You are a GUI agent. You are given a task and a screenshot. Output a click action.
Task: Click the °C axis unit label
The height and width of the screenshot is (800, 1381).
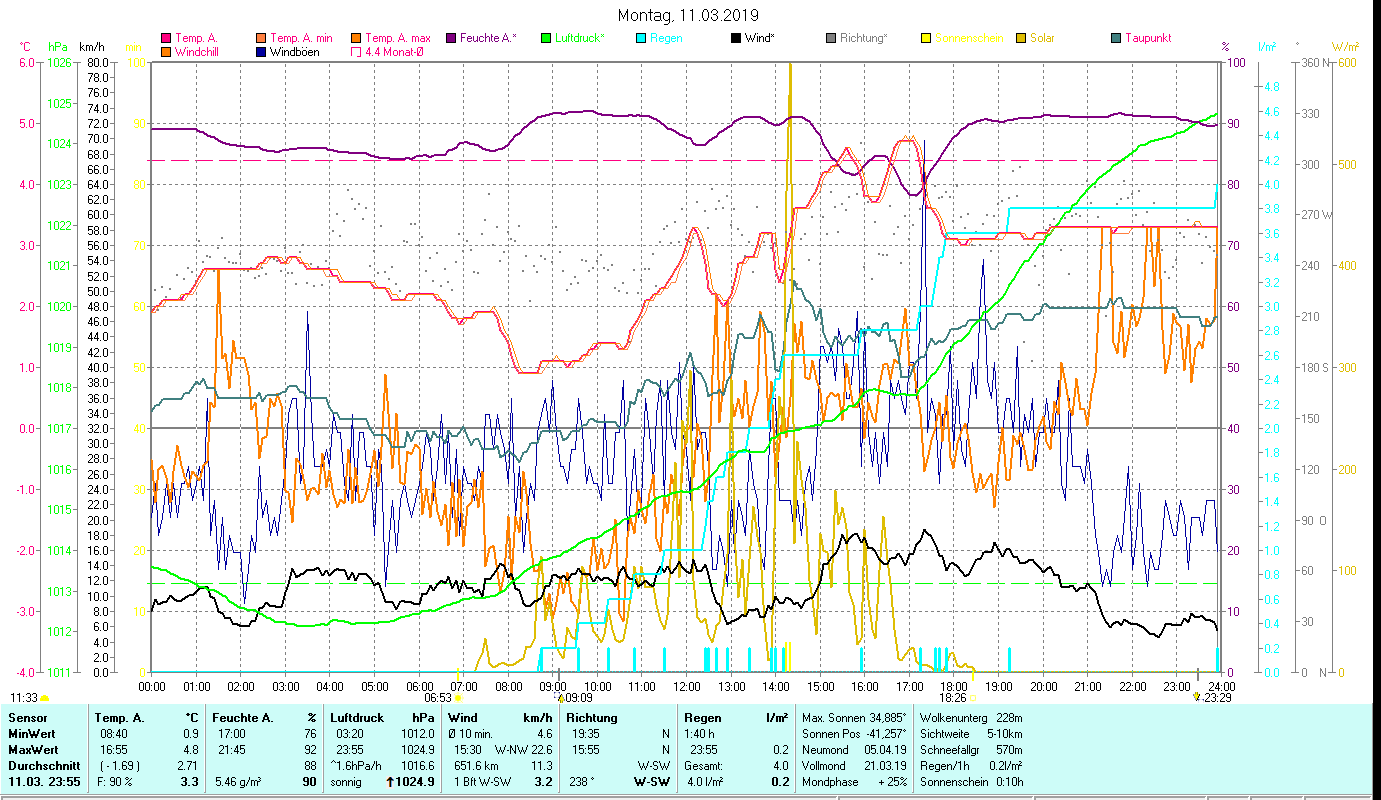click(x=25, y=47)
